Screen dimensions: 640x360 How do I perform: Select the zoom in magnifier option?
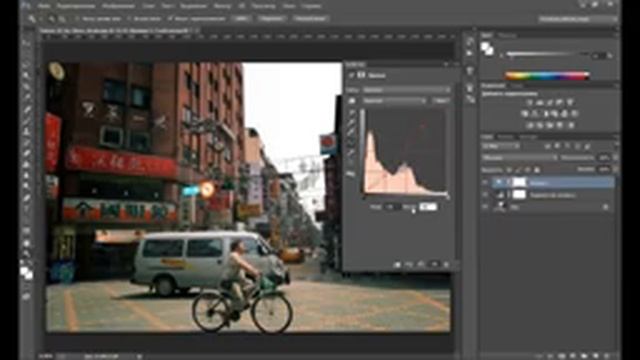[52, 19]
